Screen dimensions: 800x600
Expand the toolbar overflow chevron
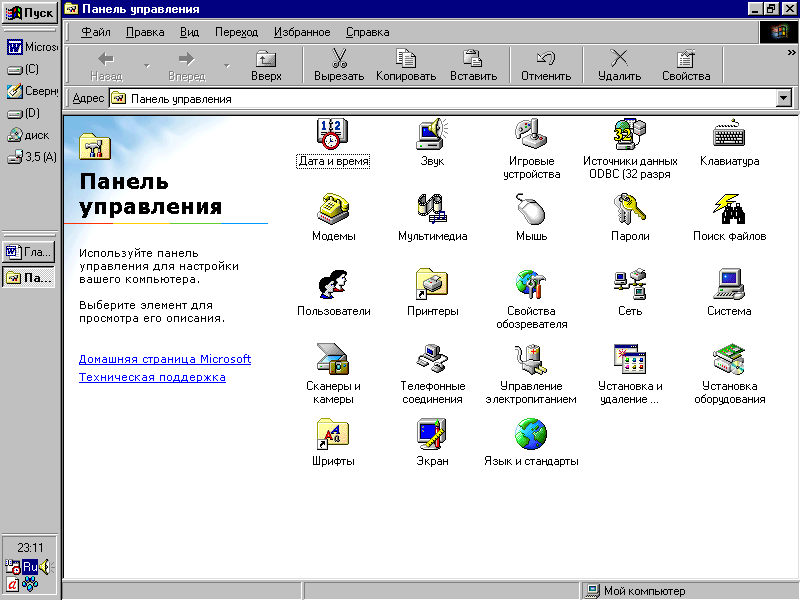tap(791, 53)
